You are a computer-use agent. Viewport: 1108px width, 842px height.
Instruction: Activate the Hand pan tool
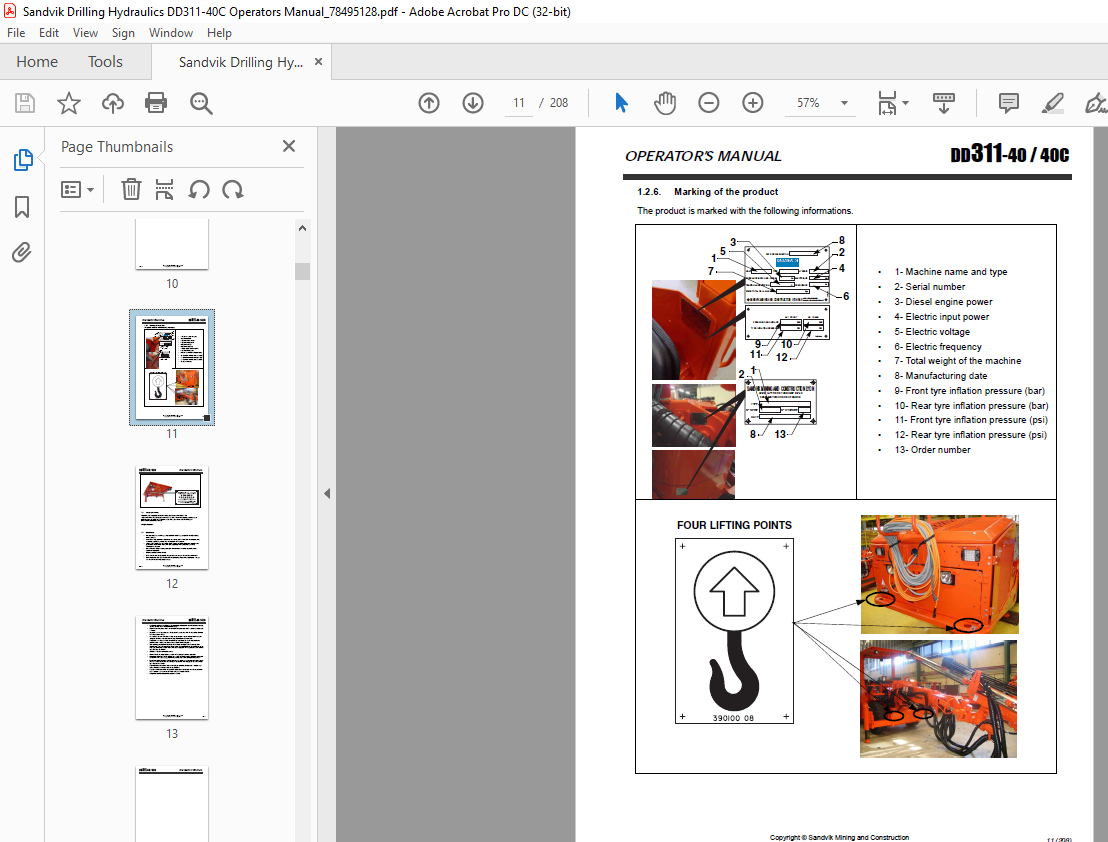(664, 103)
